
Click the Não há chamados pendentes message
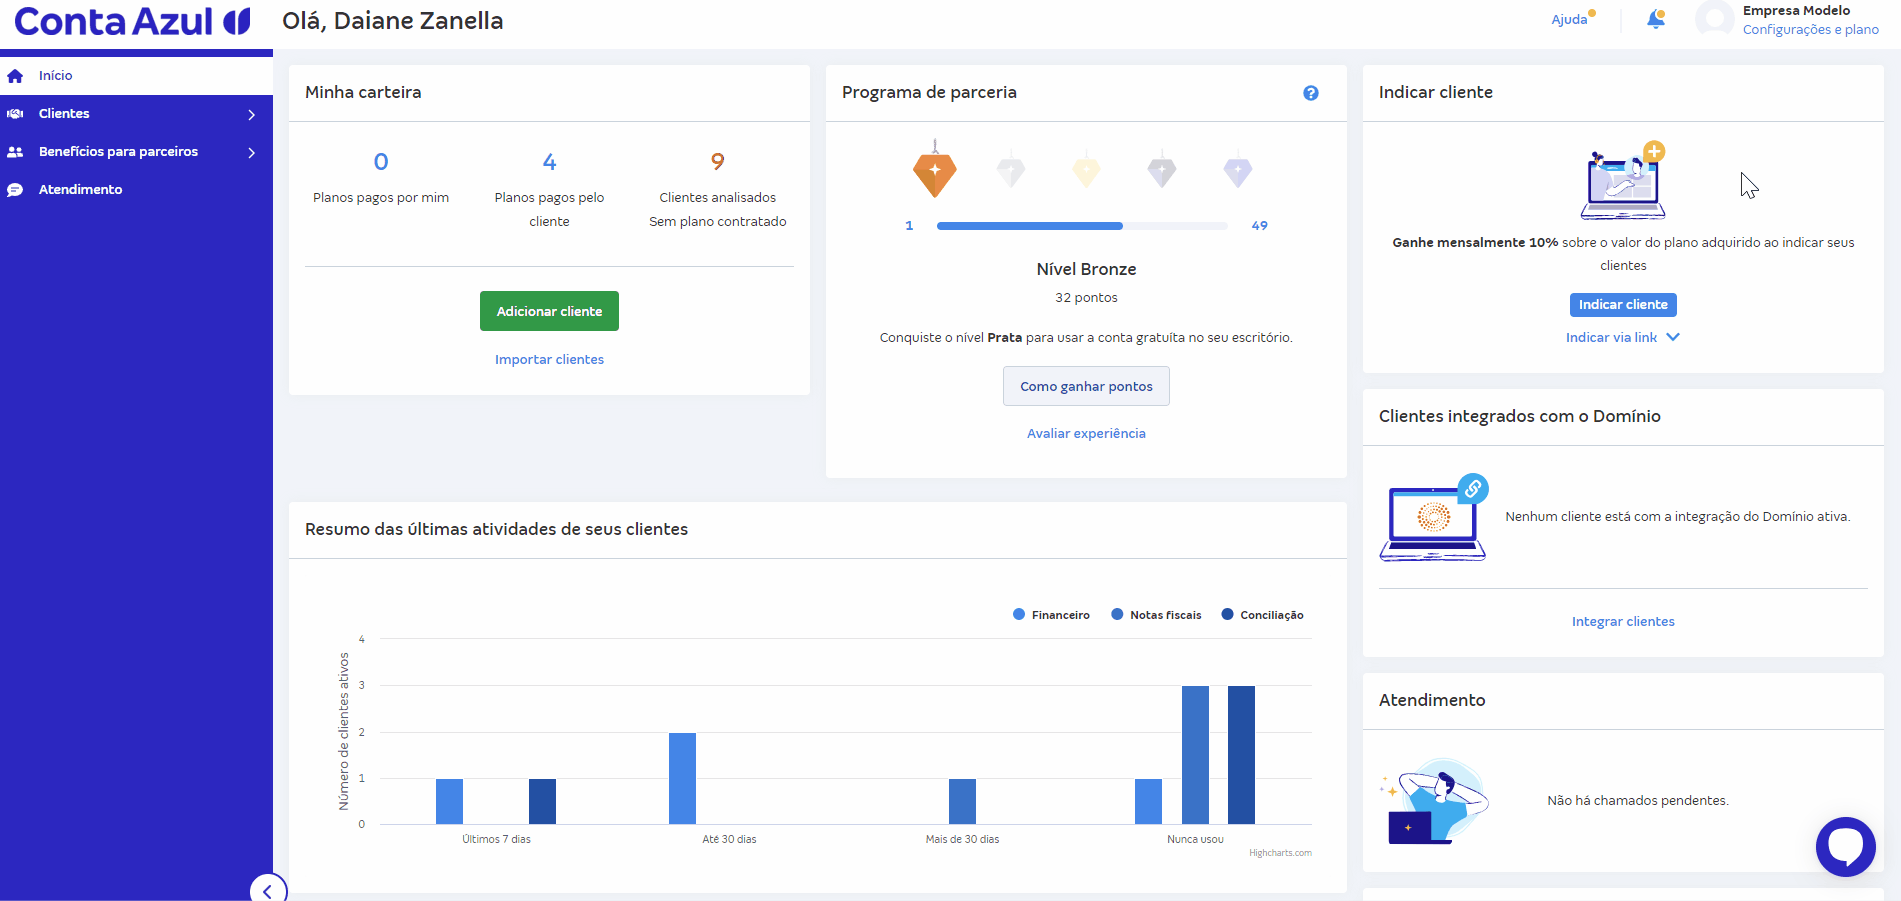click(x=1637, y=801)
